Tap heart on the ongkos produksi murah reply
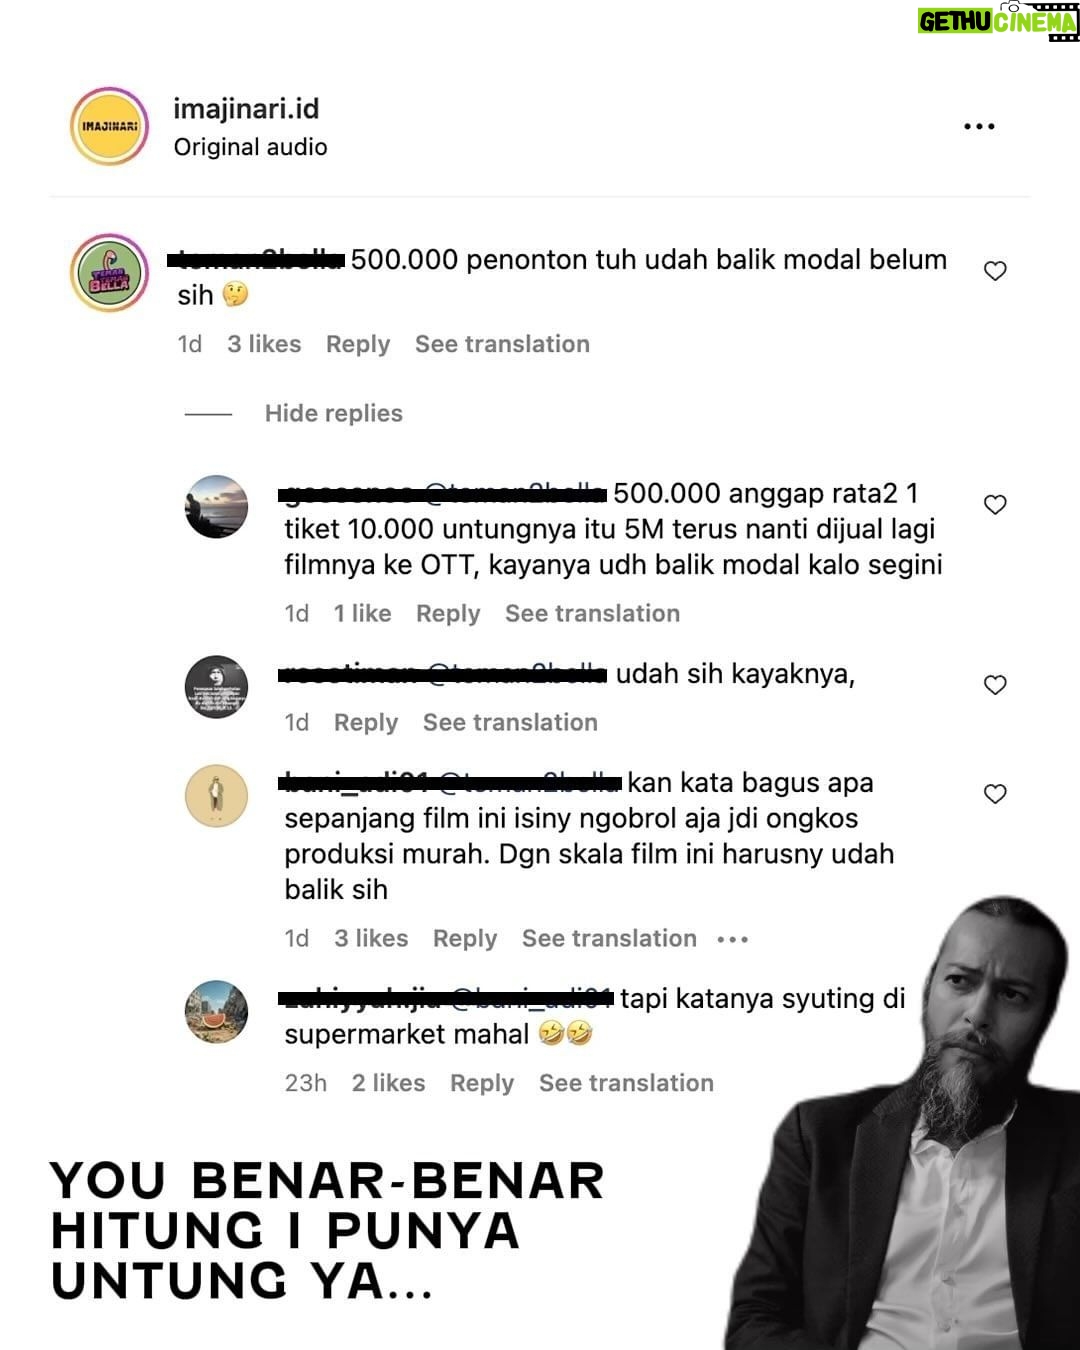Image resolution: width=1080 pixels, height=1350 pixels. [x=995, y=794]
